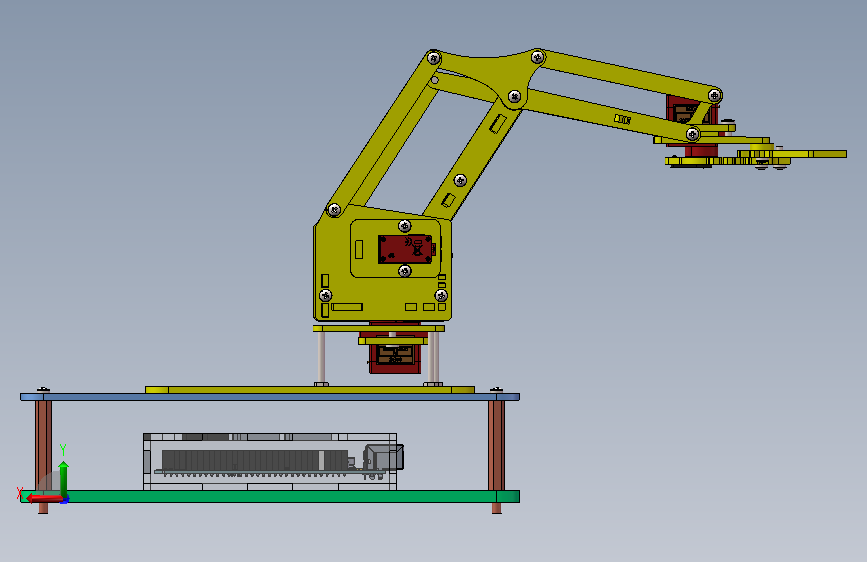This screenshot has height=562, width=867.
Task: Click the wide rectangular slot at the body's bottom-left
Action: (347, 307)
